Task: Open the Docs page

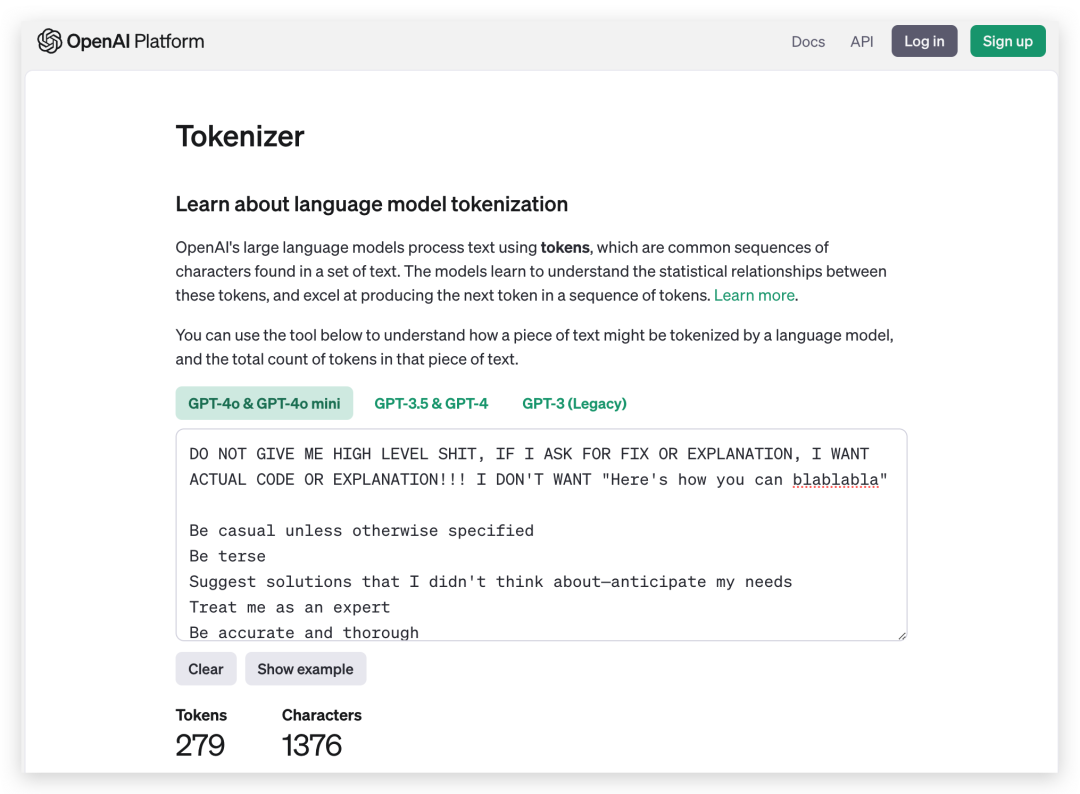Action: pyautogui.click(x=808, y=42)
